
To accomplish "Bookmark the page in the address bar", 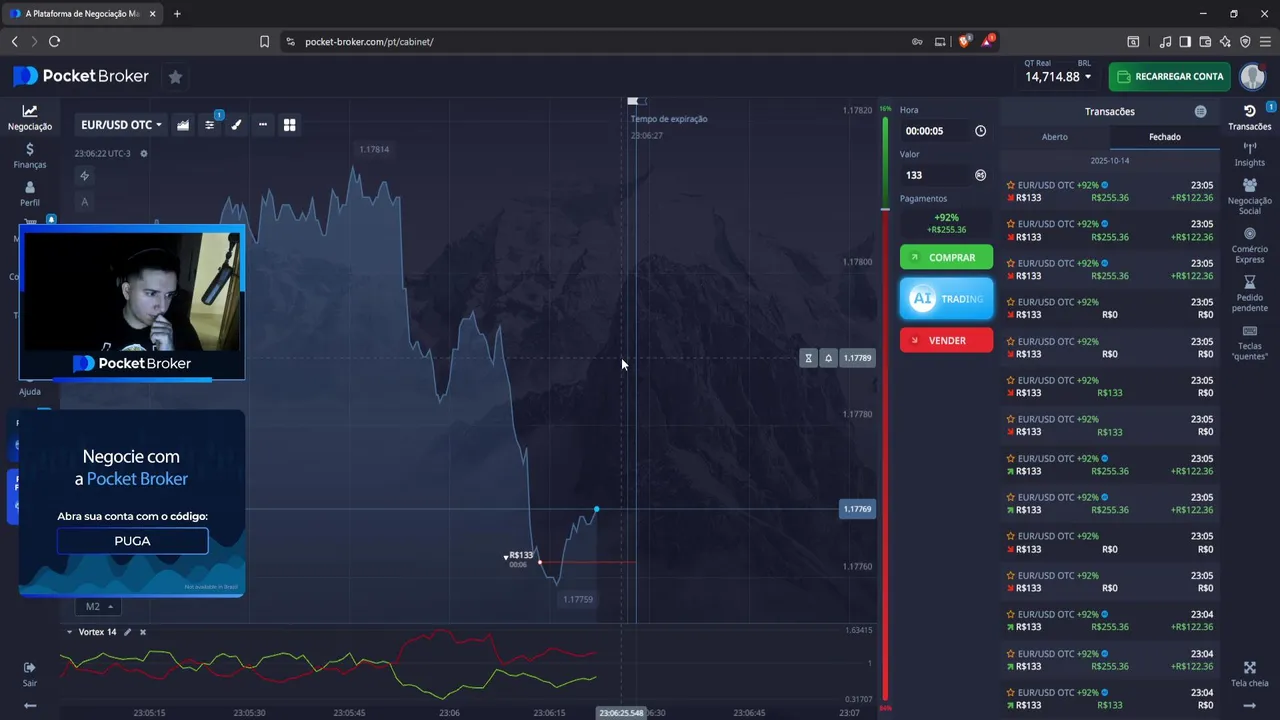I will point(265,42).
